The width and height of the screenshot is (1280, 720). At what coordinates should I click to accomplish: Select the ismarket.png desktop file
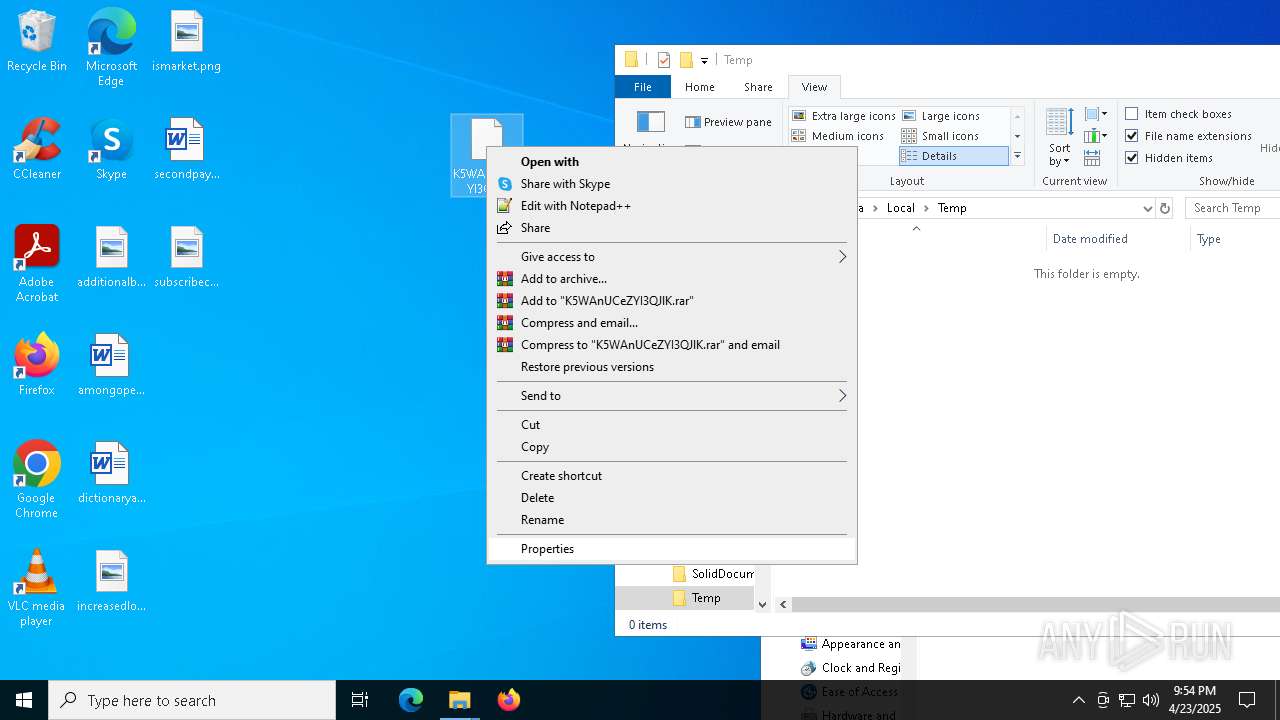[x=186, y=41]
